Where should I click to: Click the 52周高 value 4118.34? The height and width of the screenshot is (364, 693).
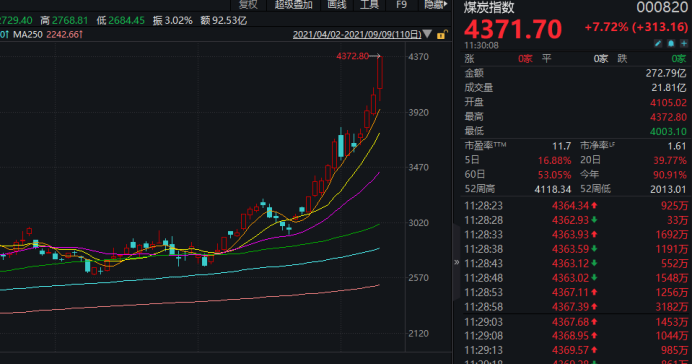click(552, 190)
